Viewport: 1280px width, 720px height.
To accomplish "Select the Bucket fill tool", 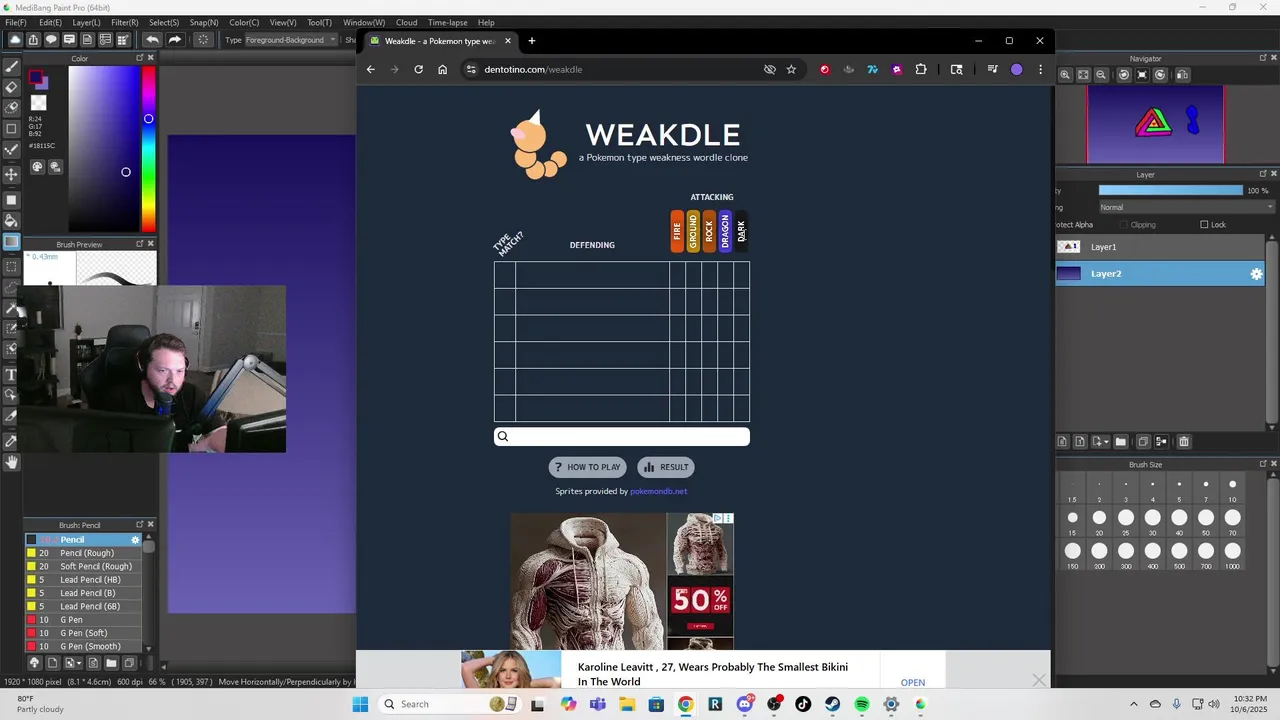I will [12, 220].
